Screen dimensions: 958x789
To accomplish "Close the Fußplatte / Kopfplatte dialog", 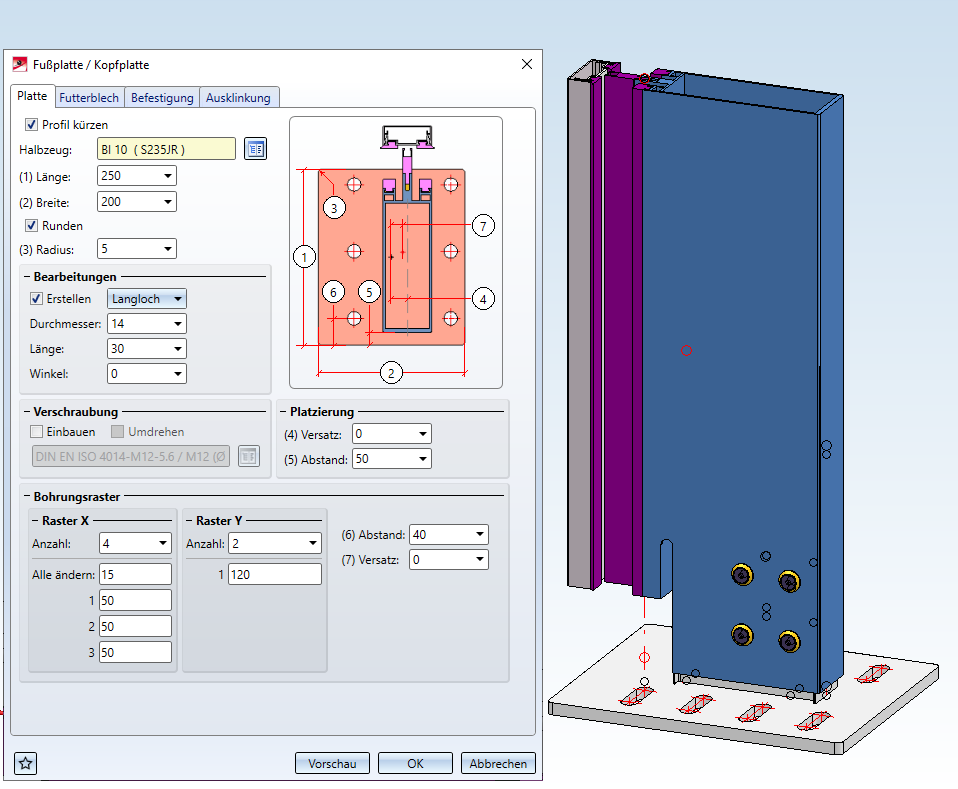I will (x=527, y=64).
